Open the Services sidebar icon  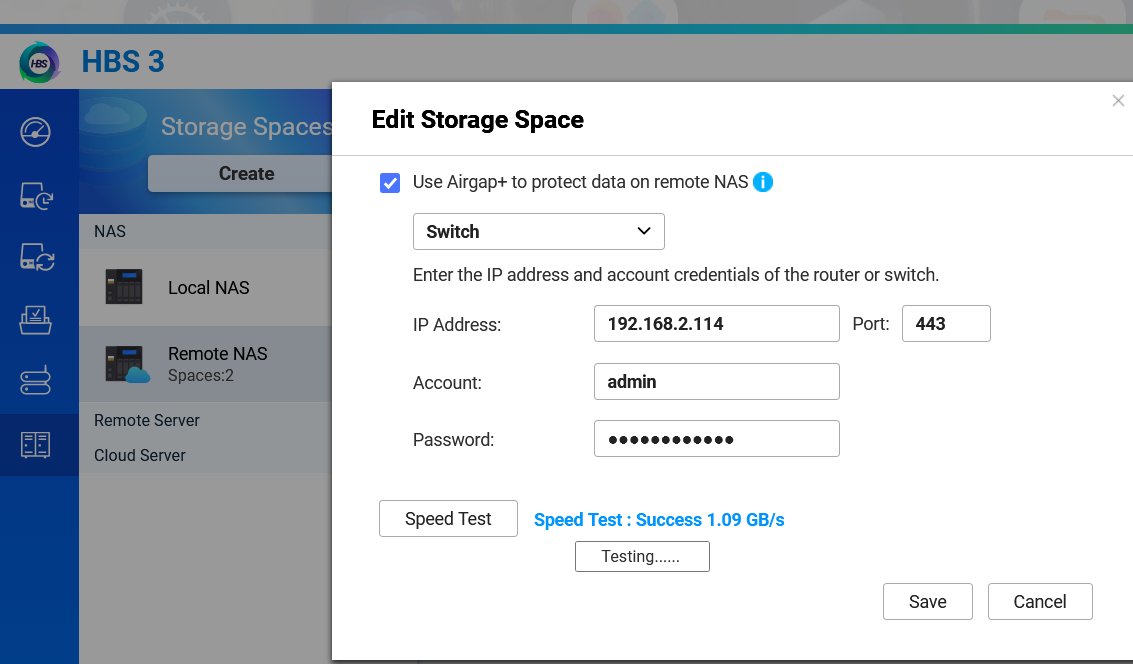tap(36, 382)
